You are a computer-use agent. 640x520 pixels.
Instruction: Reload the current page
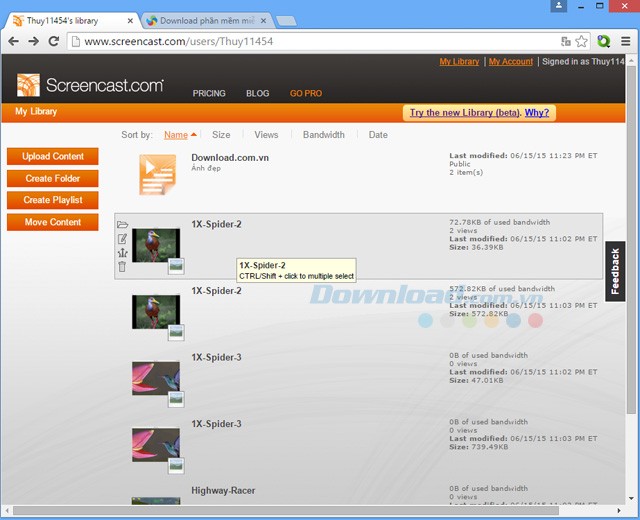pos(54,41)
